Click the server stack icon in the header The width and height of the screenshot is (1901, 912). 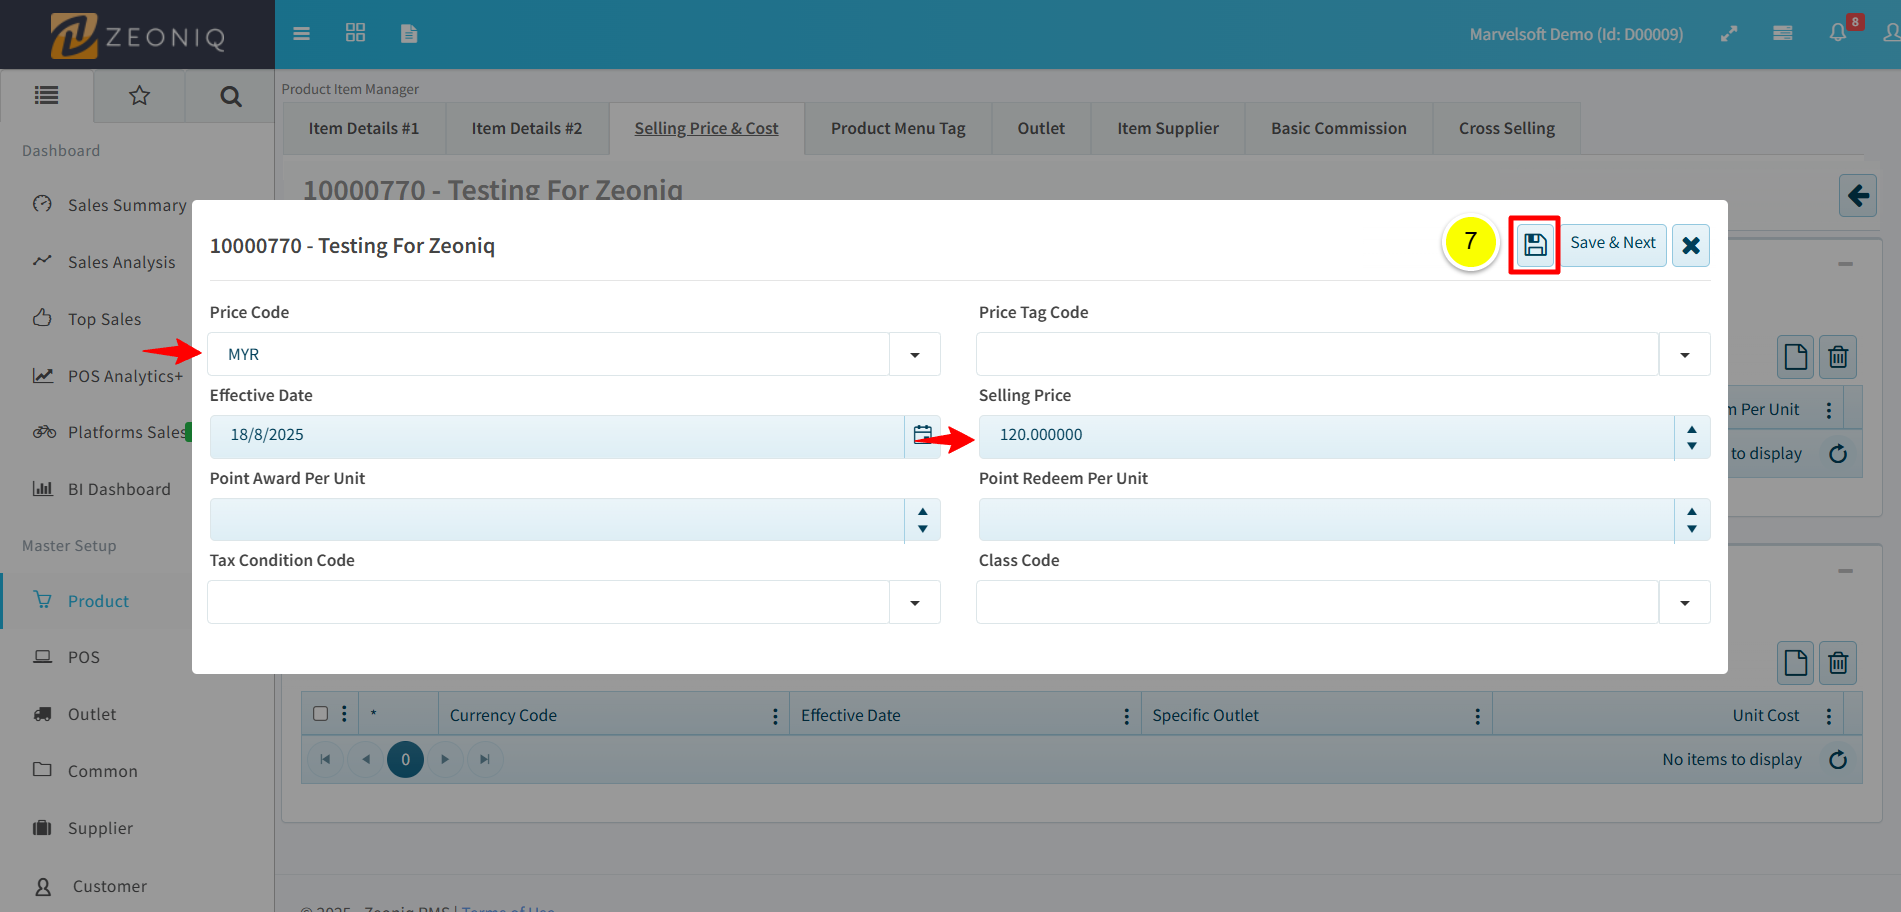click(x=1782, y=33)
